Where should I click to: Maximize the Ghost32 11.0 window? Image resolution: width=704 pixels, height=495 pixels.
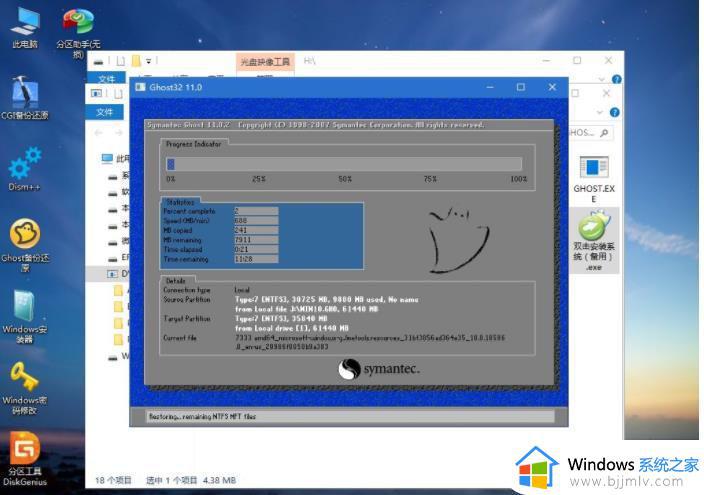520,87
